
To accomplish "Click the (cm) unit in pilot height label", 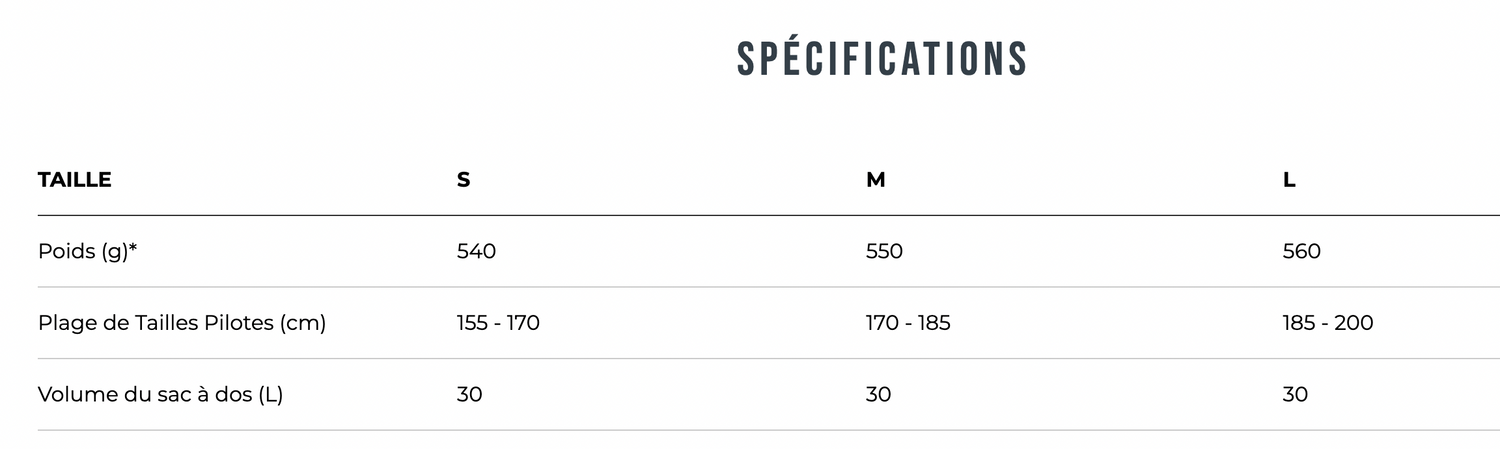I will (x=303, y=323).
